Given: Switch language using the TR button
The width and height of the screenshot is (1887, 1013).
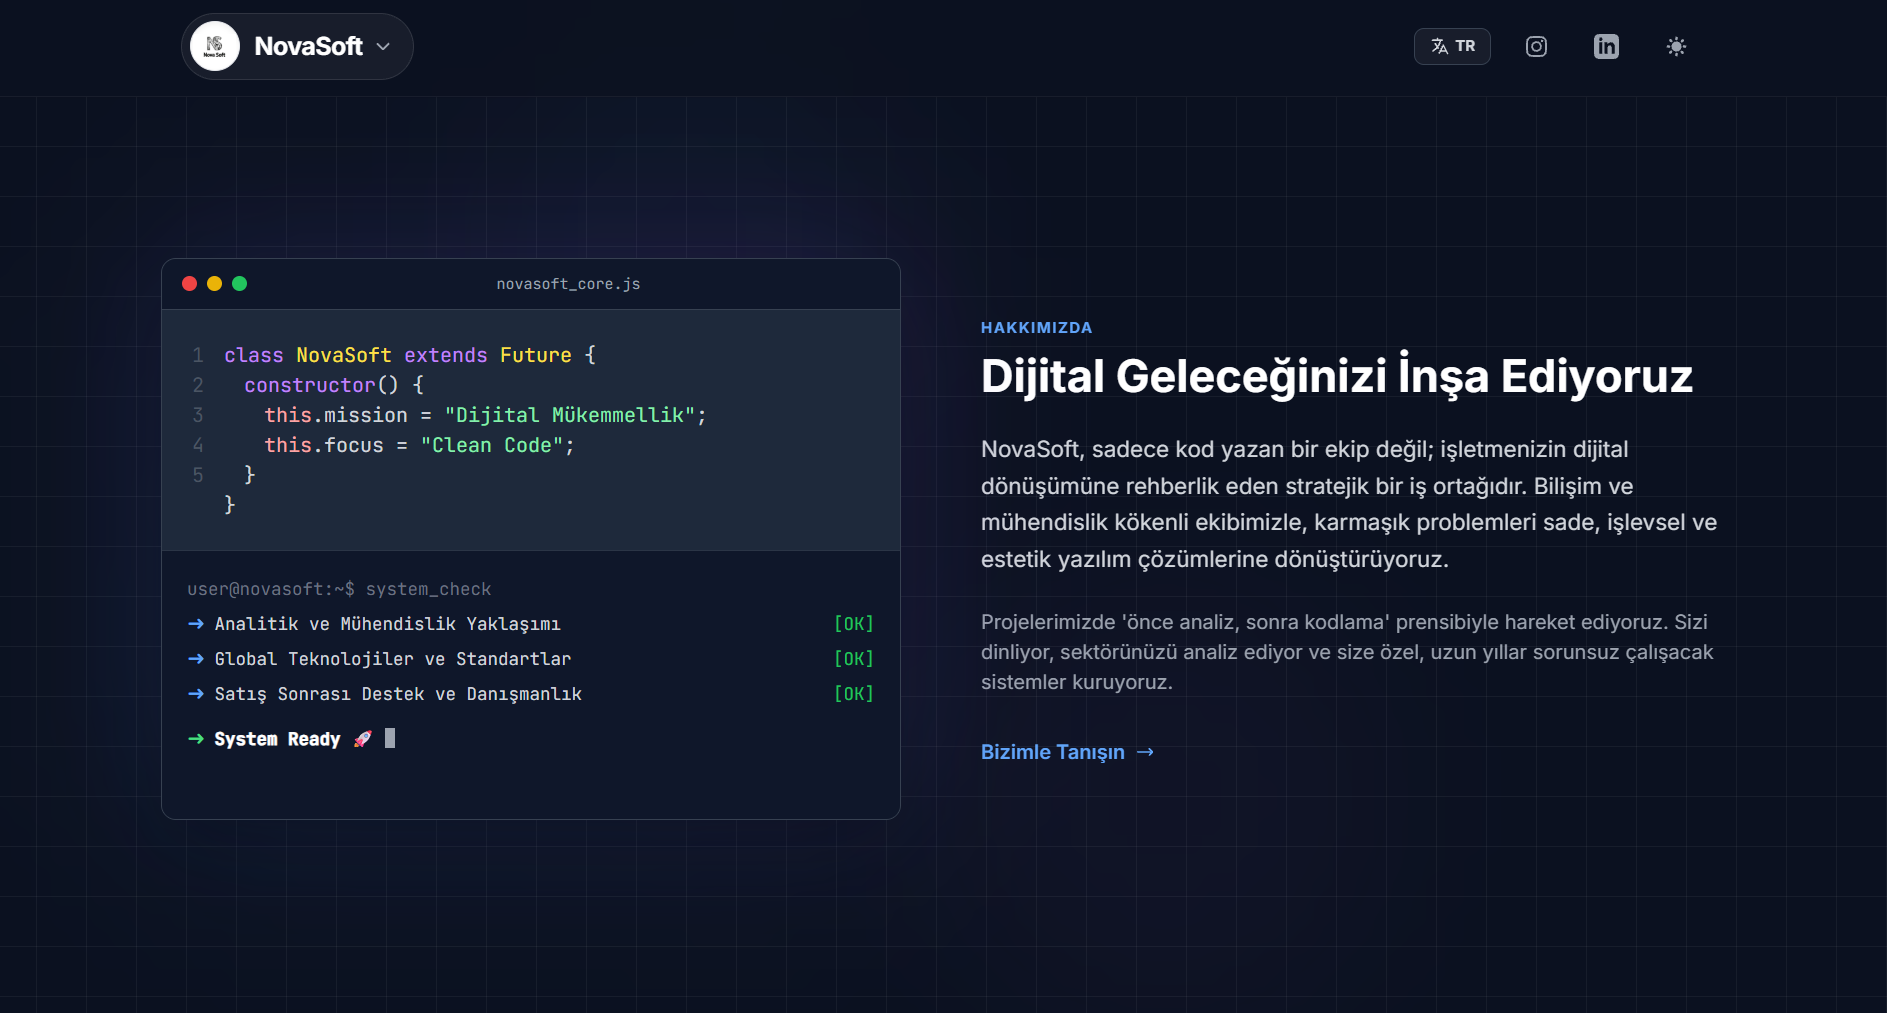Looking at the screenshot, I should pos(1452,47).
